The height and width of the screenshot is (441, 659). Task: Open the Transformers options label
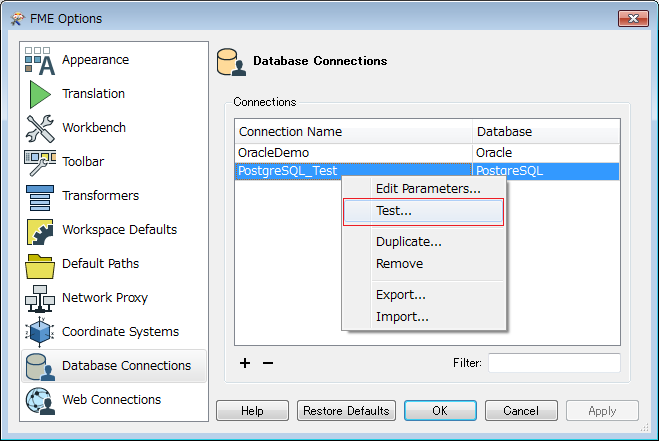pyautogui.click(x=100, y=195)
